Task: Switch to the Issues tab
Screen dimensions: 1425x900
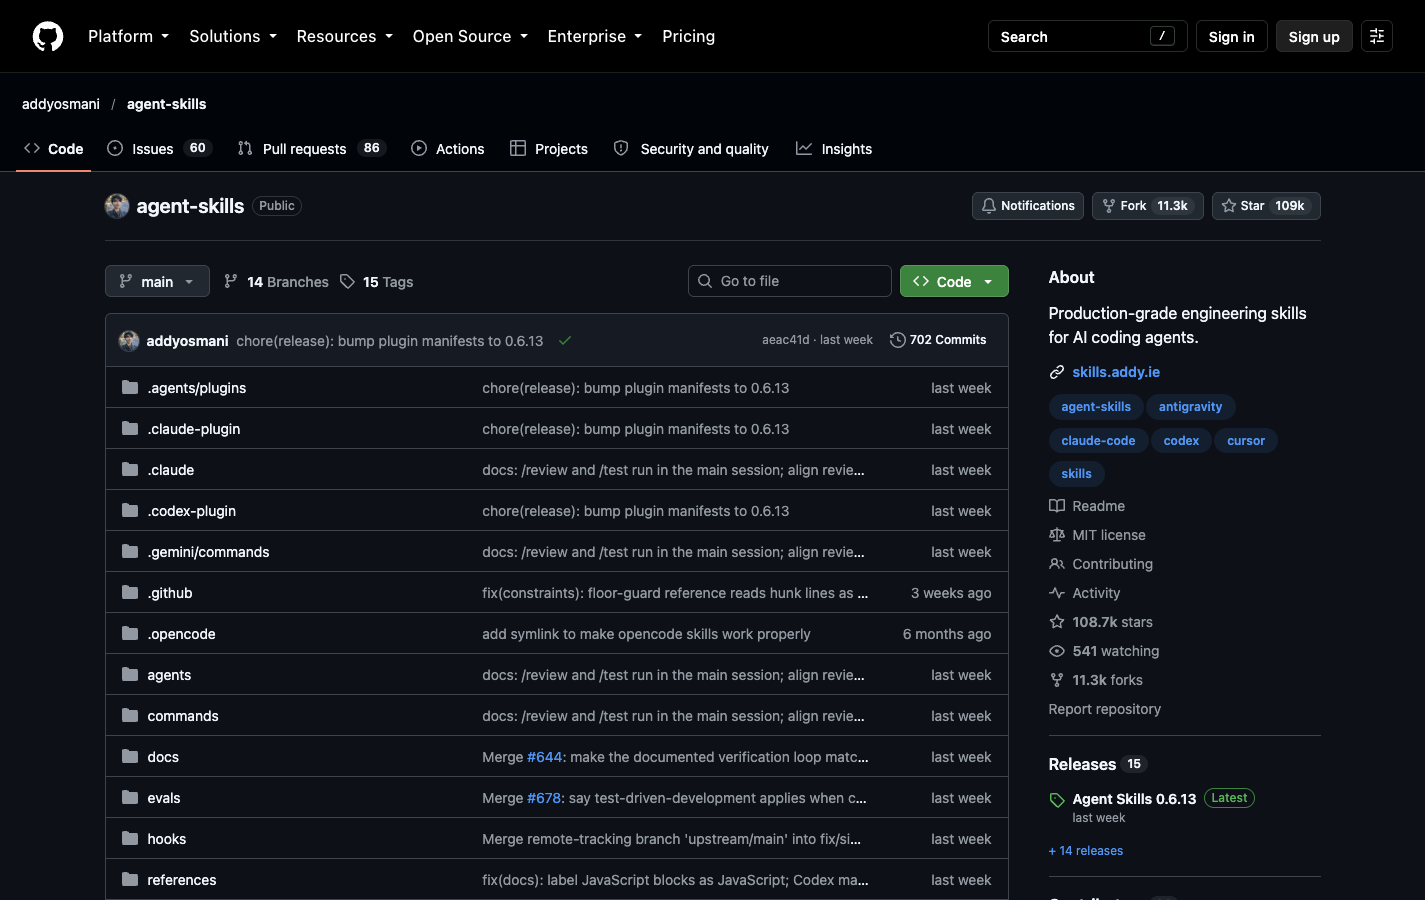Action: 158,149
